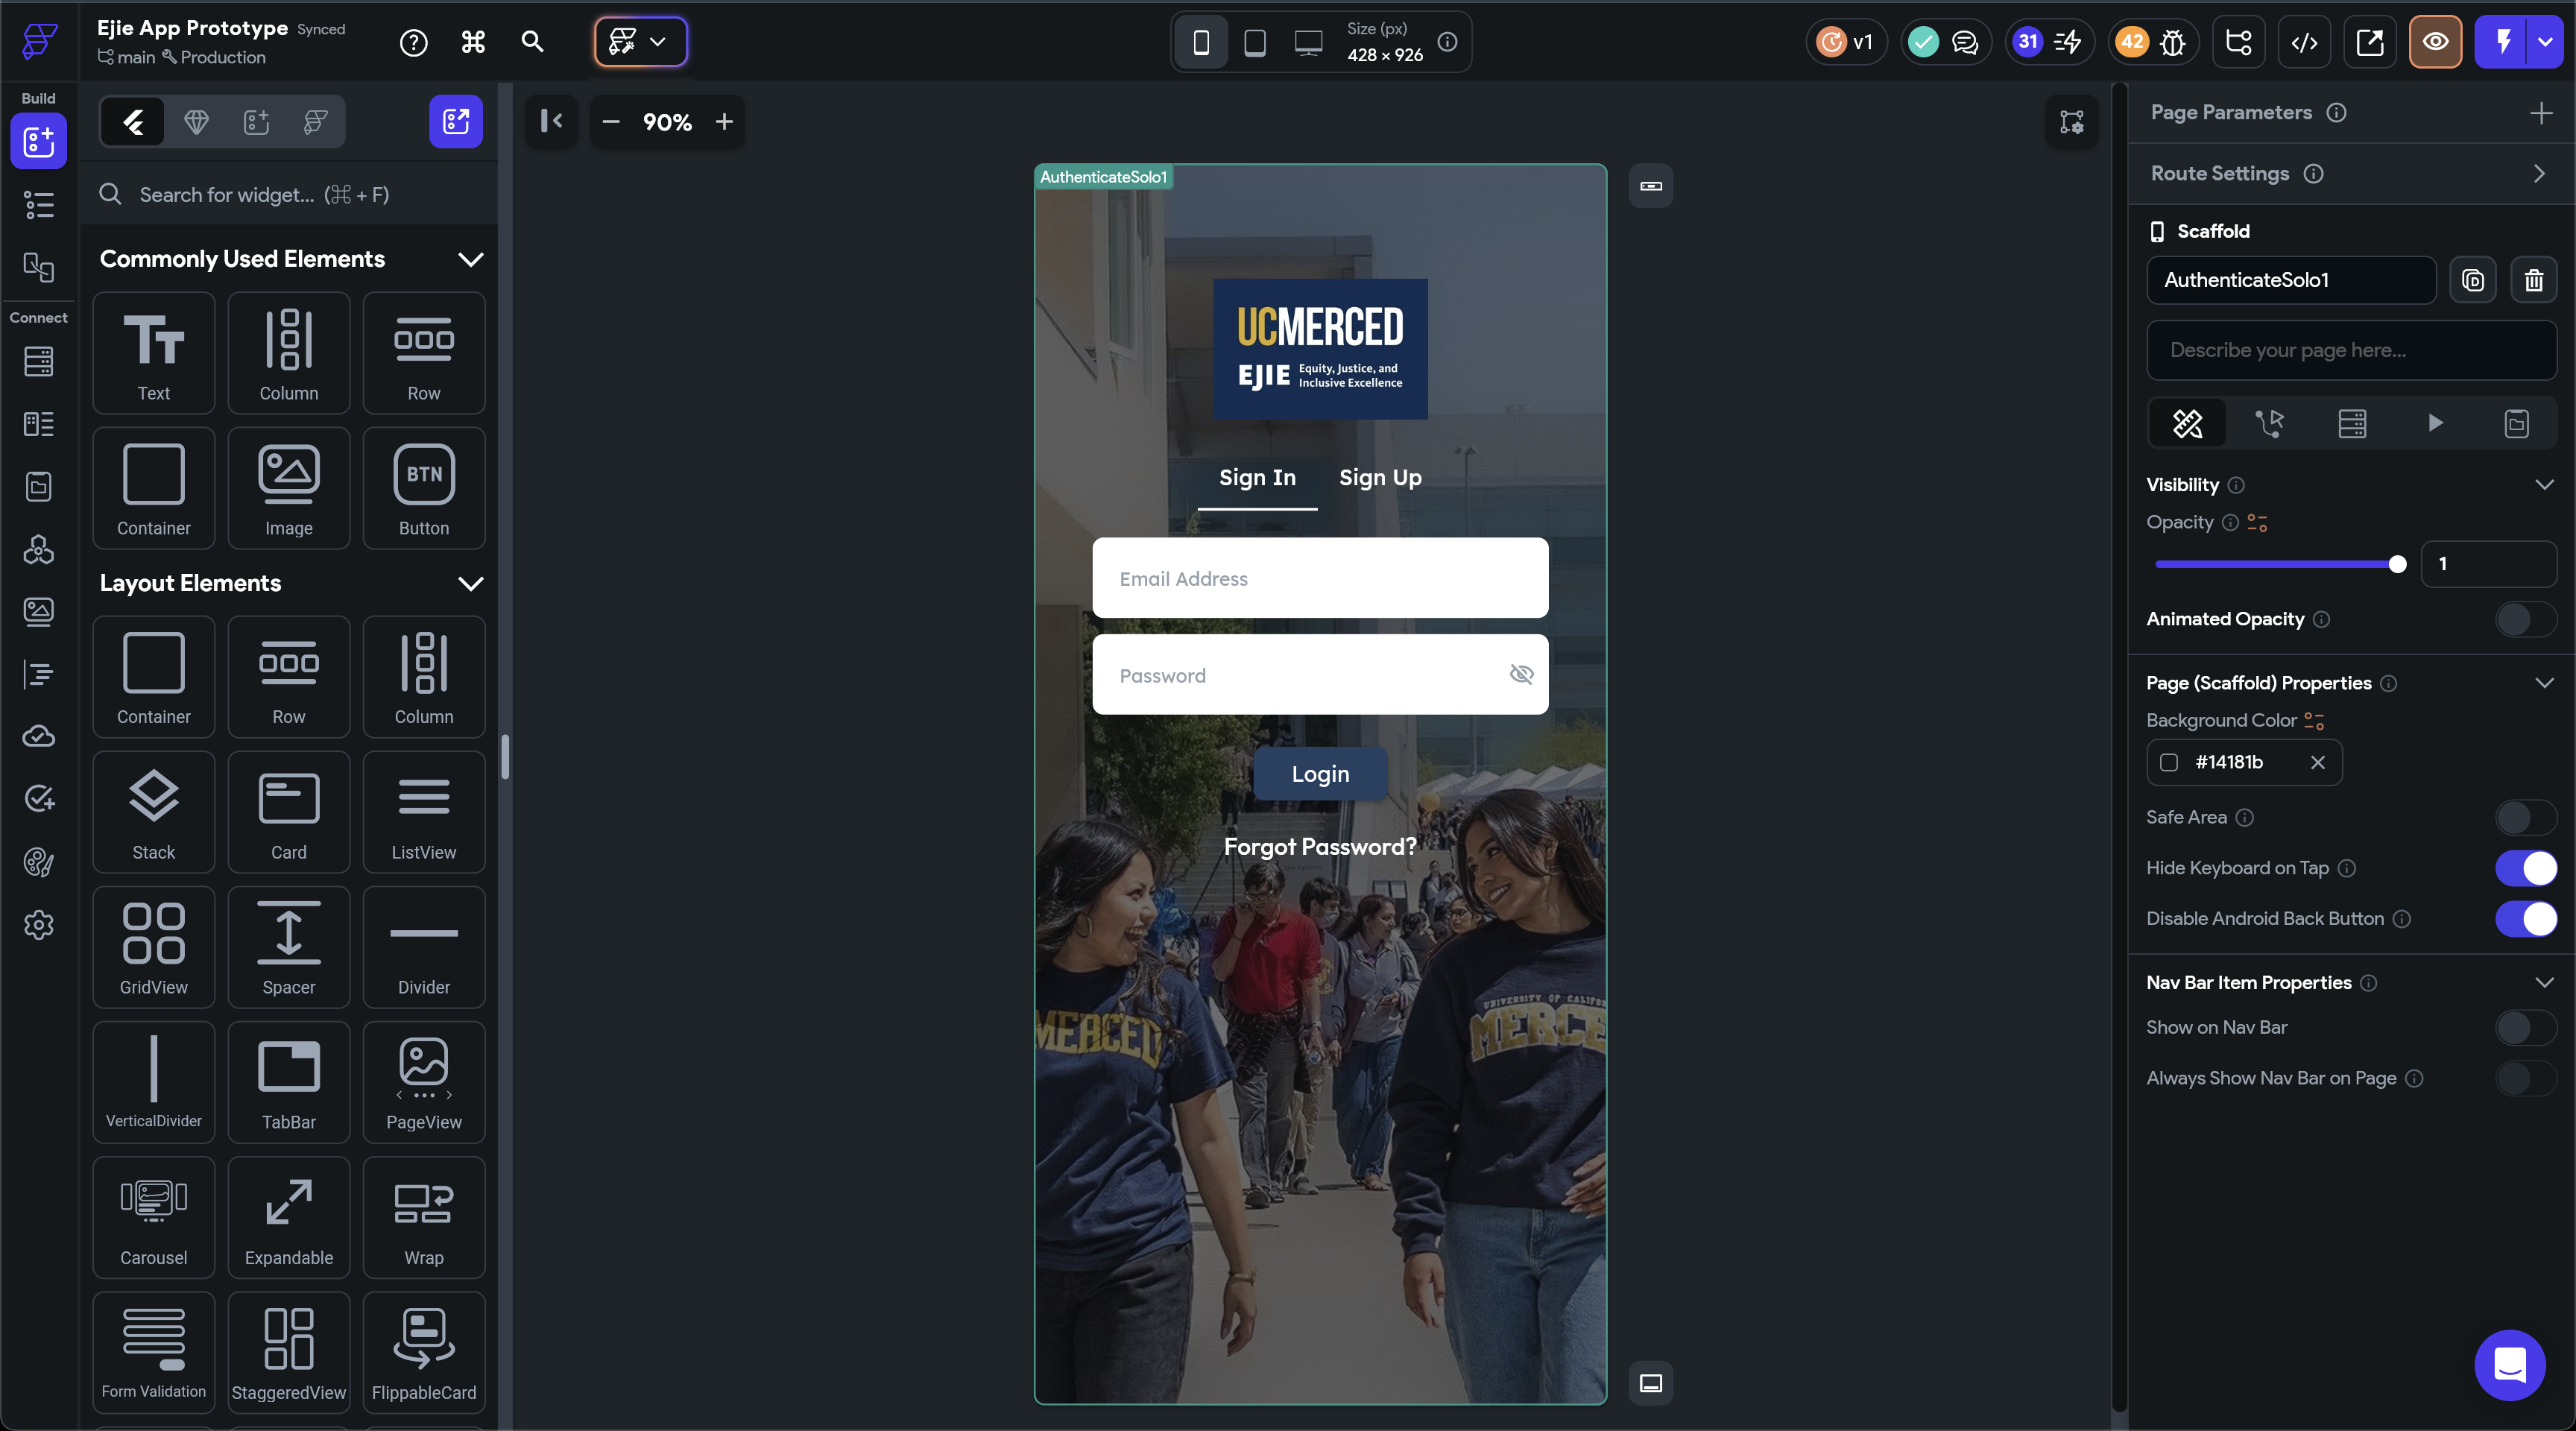Collapse Commonly Used Elements section
The width and height of the screenshot is (2576, 1431).
pos(470,260)
